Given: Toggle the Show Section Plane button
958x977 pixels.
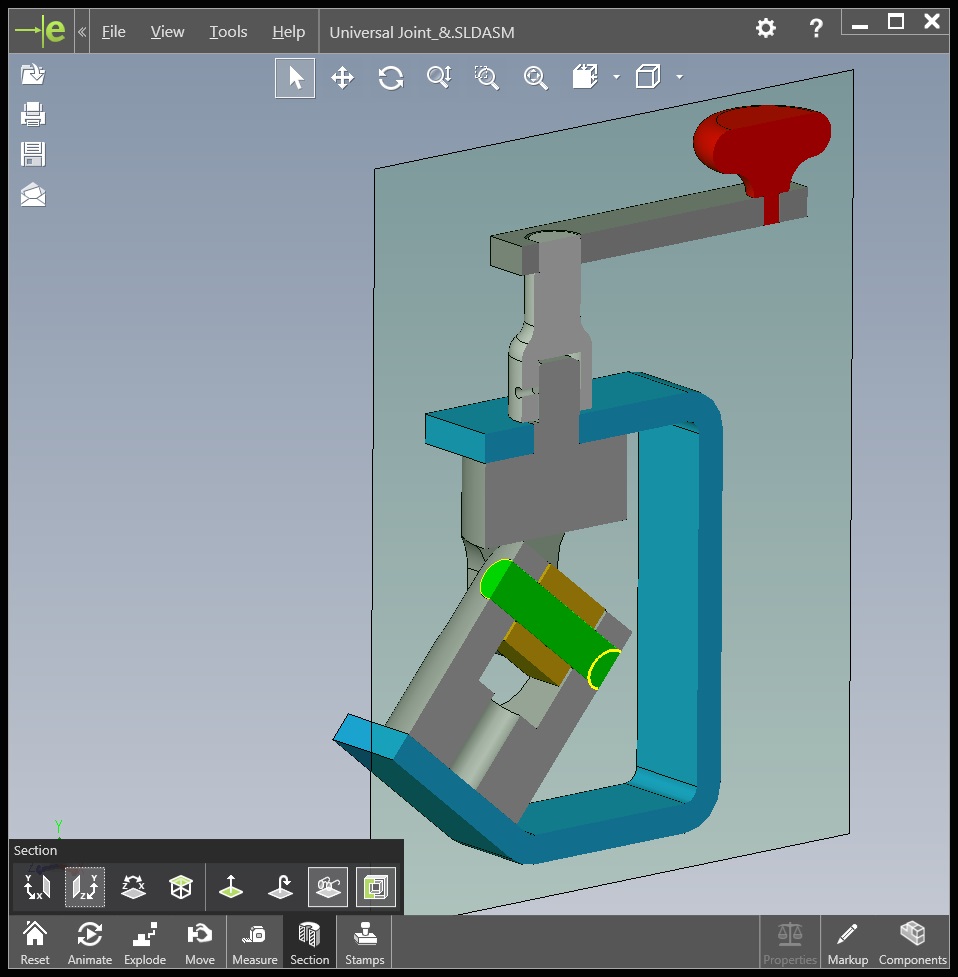Looking at the screenshot, I should [328, 887].
